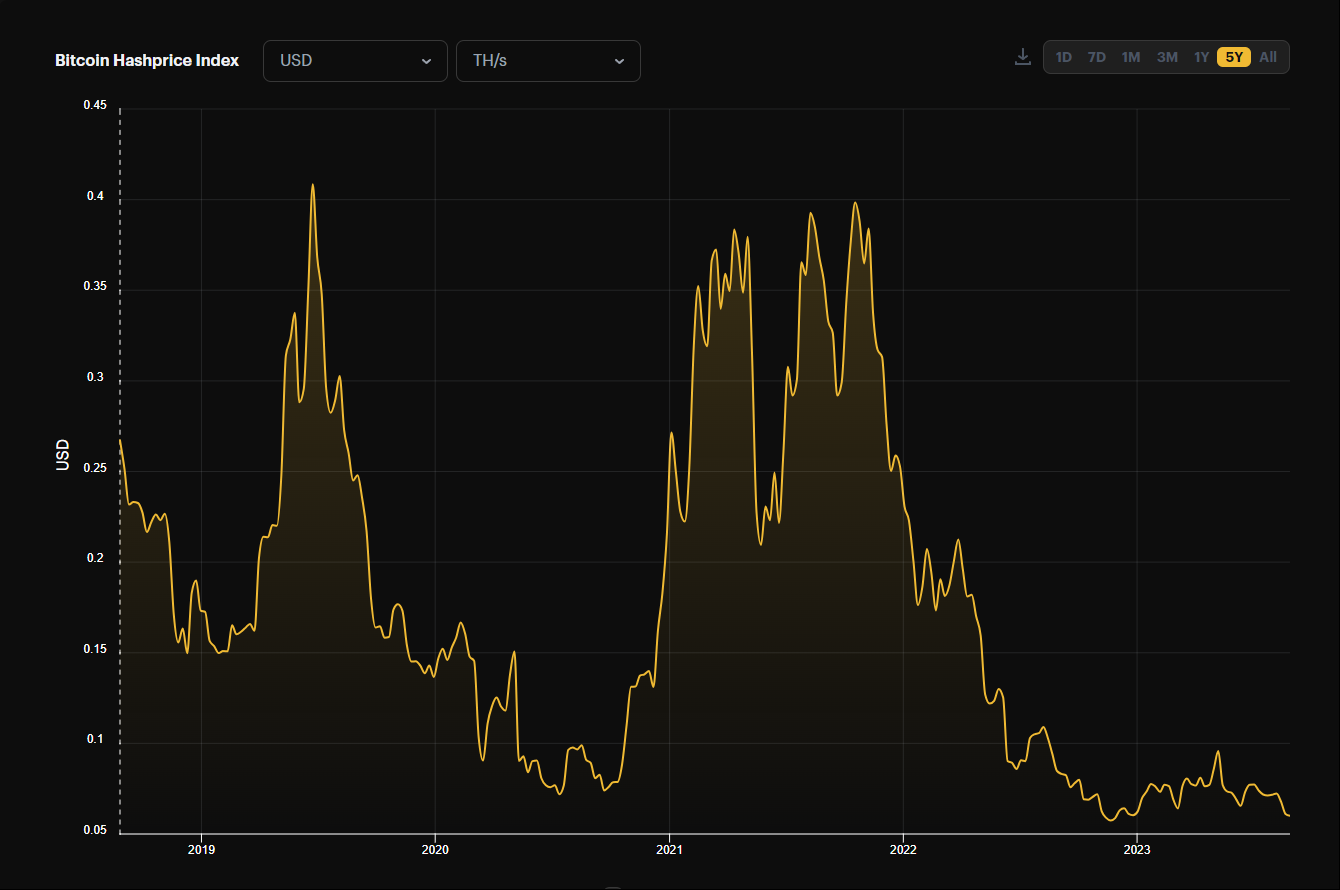Select the 2021 x-axis year marker
Viewport: 1340px width, 890px height.
669,850
